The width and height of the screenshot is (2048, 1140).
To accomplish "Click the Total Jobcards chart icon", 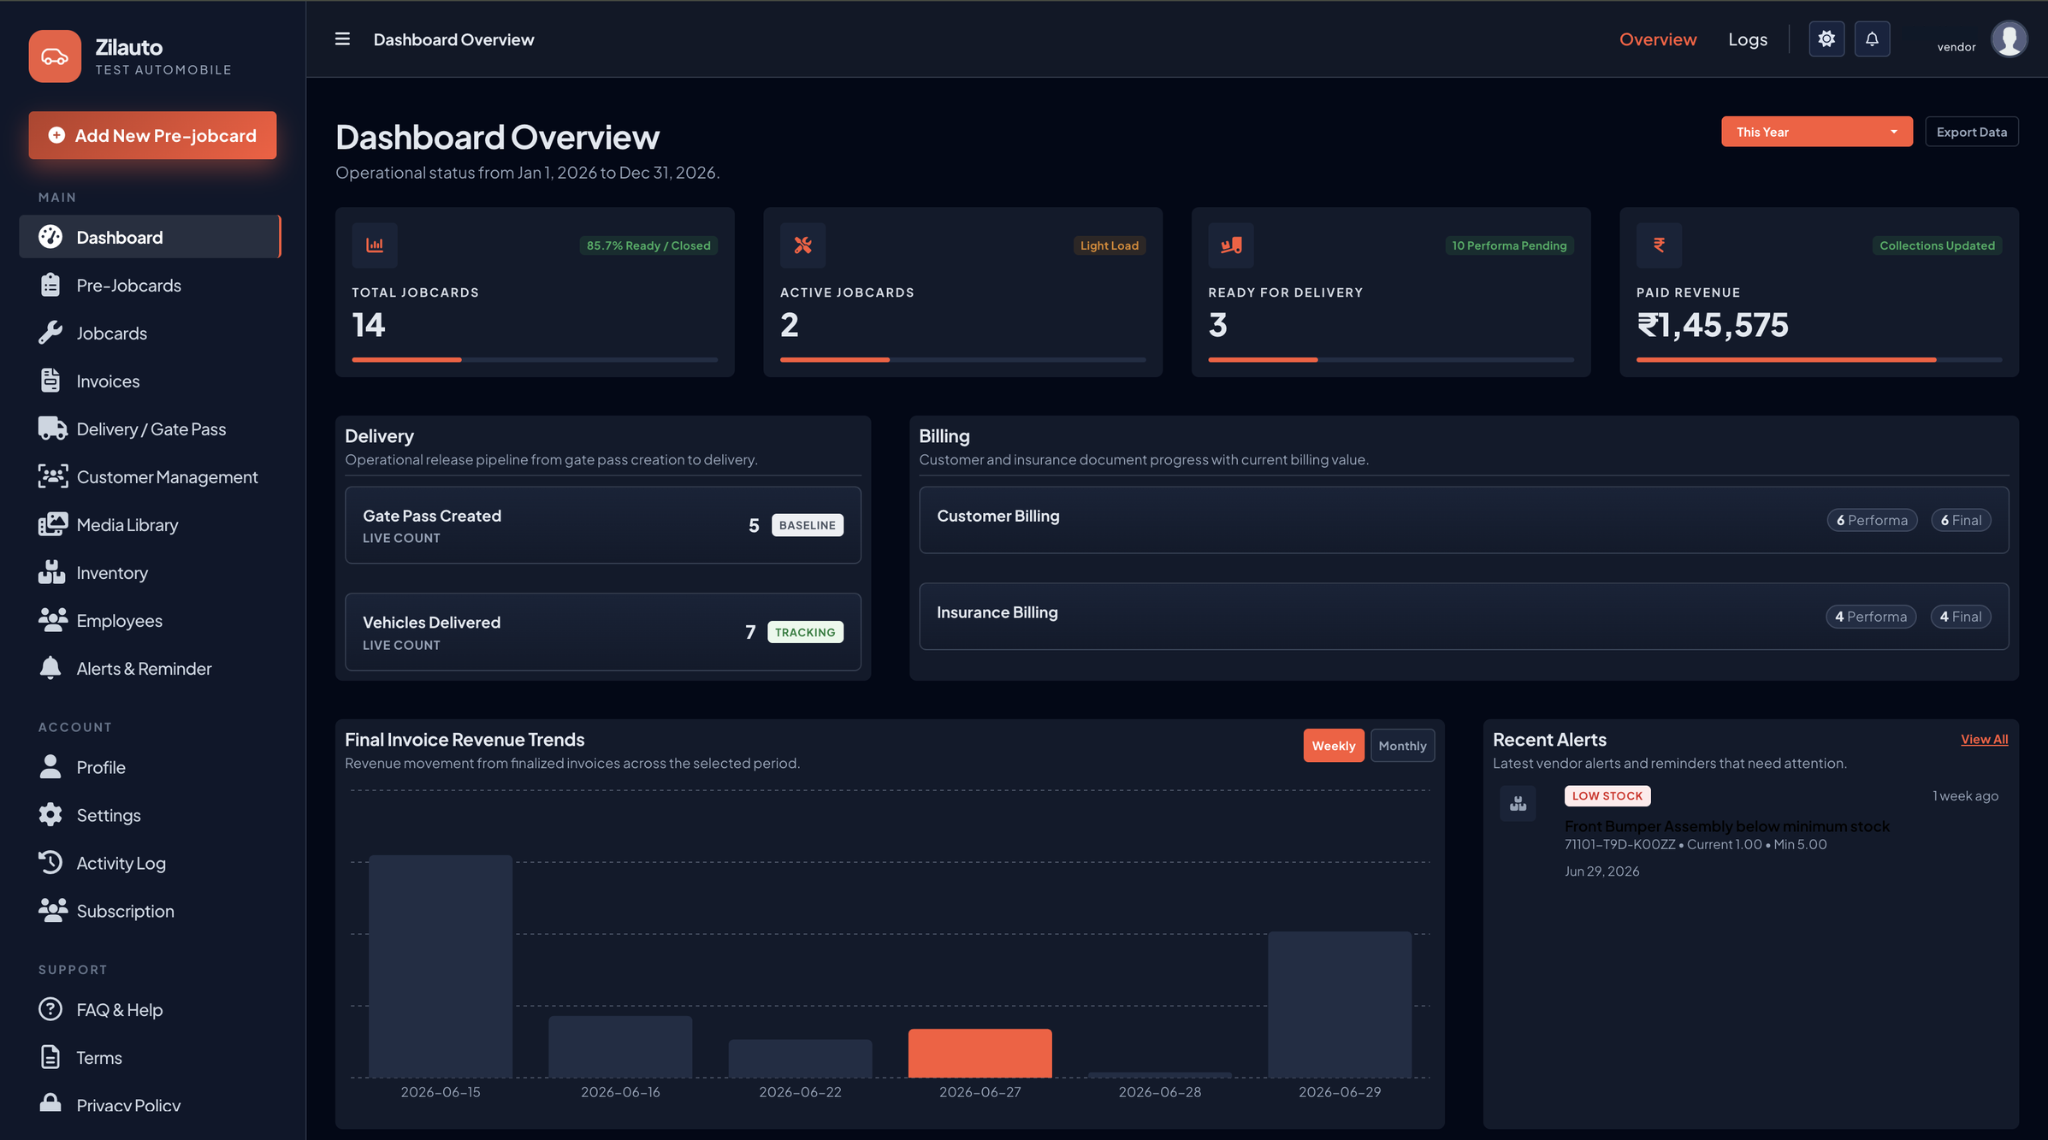I will click(x=375, y=245).
